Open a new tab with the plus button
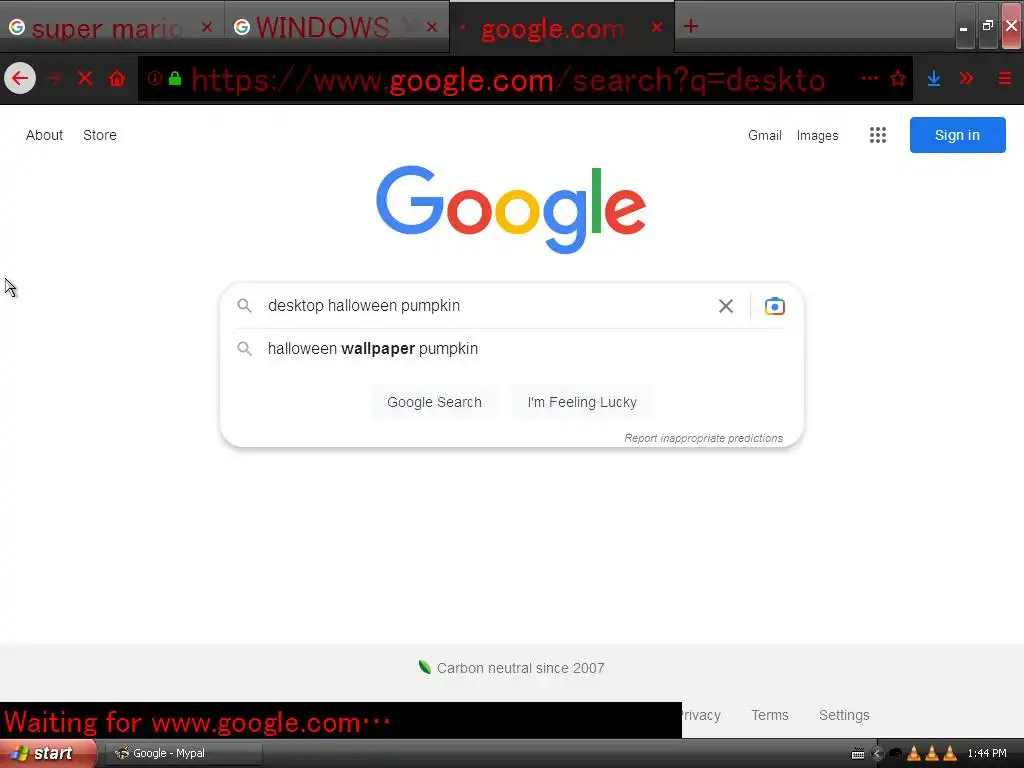Viewport: 1024px width, 768px height. point(690,26)
